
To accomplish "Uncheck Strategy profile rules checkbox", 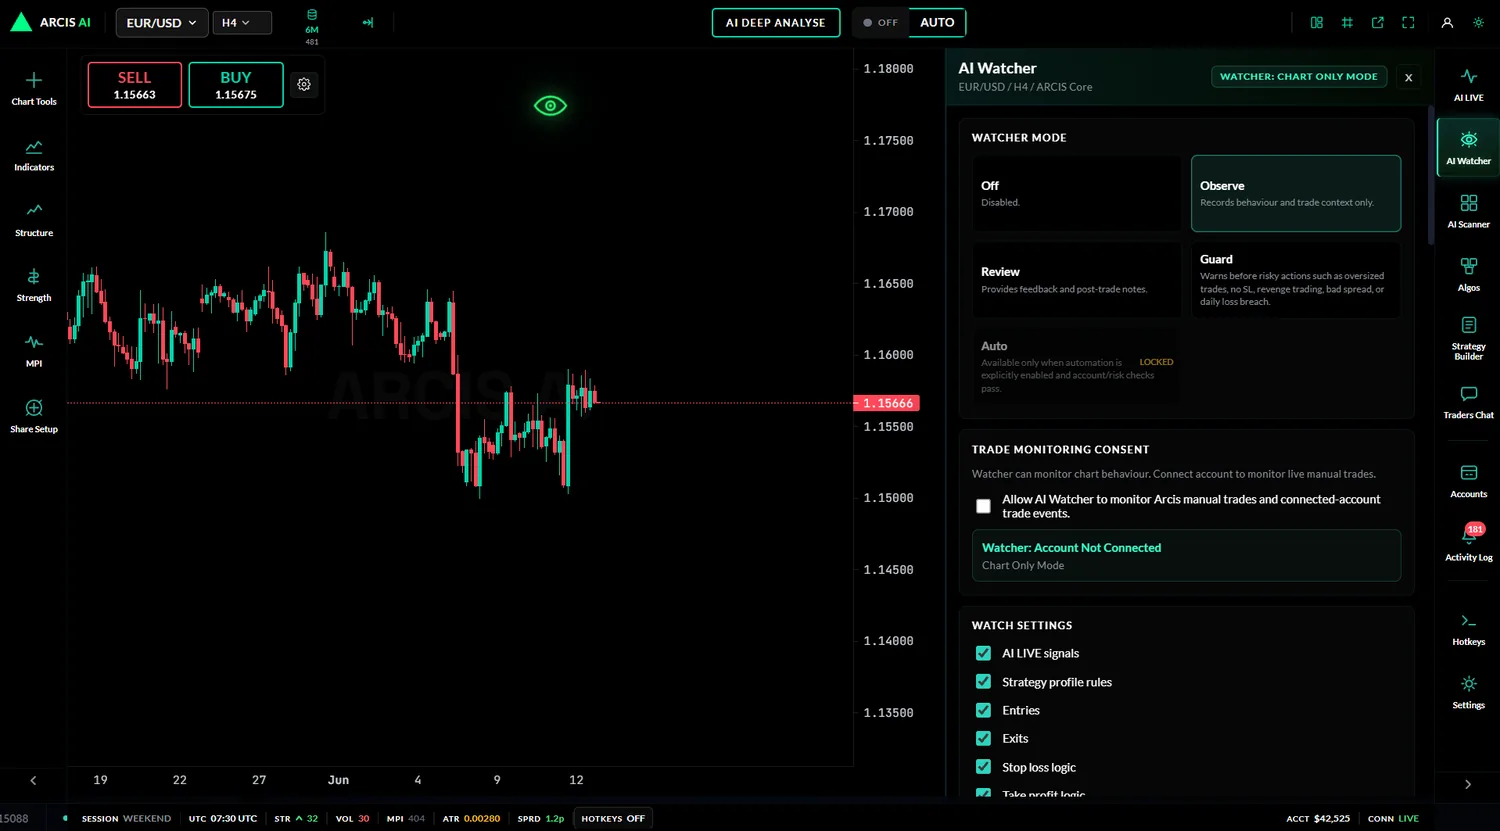I will pos(983,682).
